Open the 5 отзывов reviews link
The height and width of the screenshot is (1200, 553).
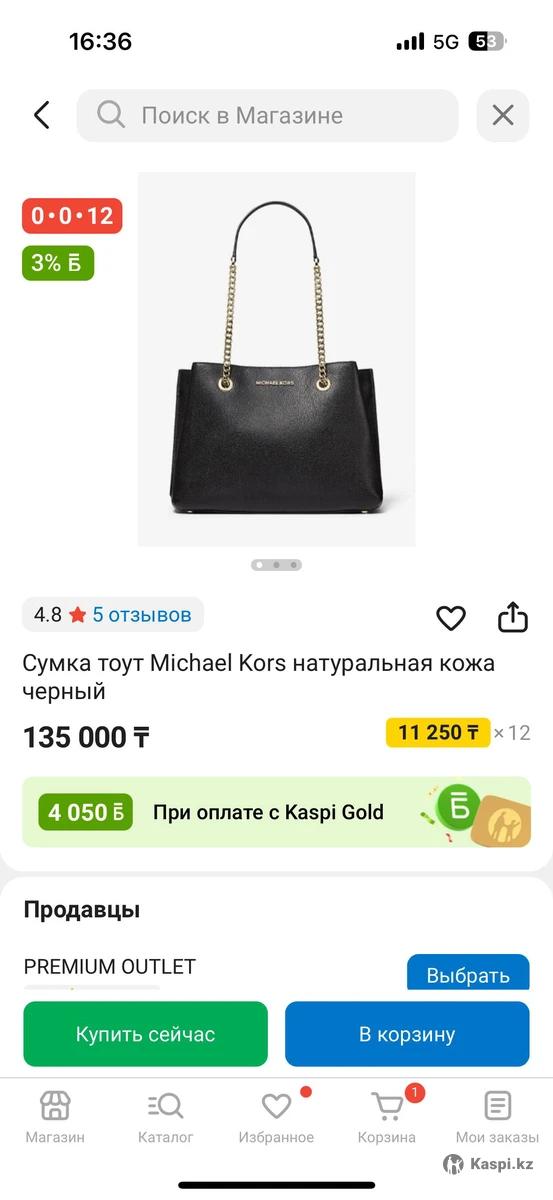(142, 615)
